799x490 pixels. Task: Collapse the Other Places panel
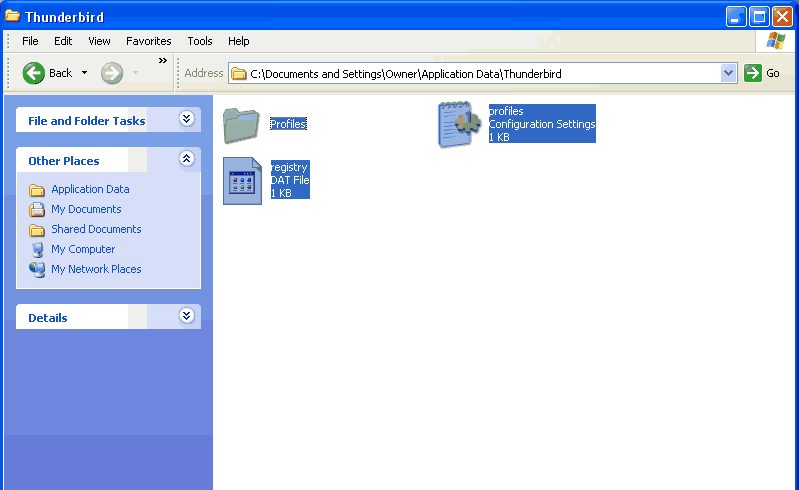pos(187,159)
